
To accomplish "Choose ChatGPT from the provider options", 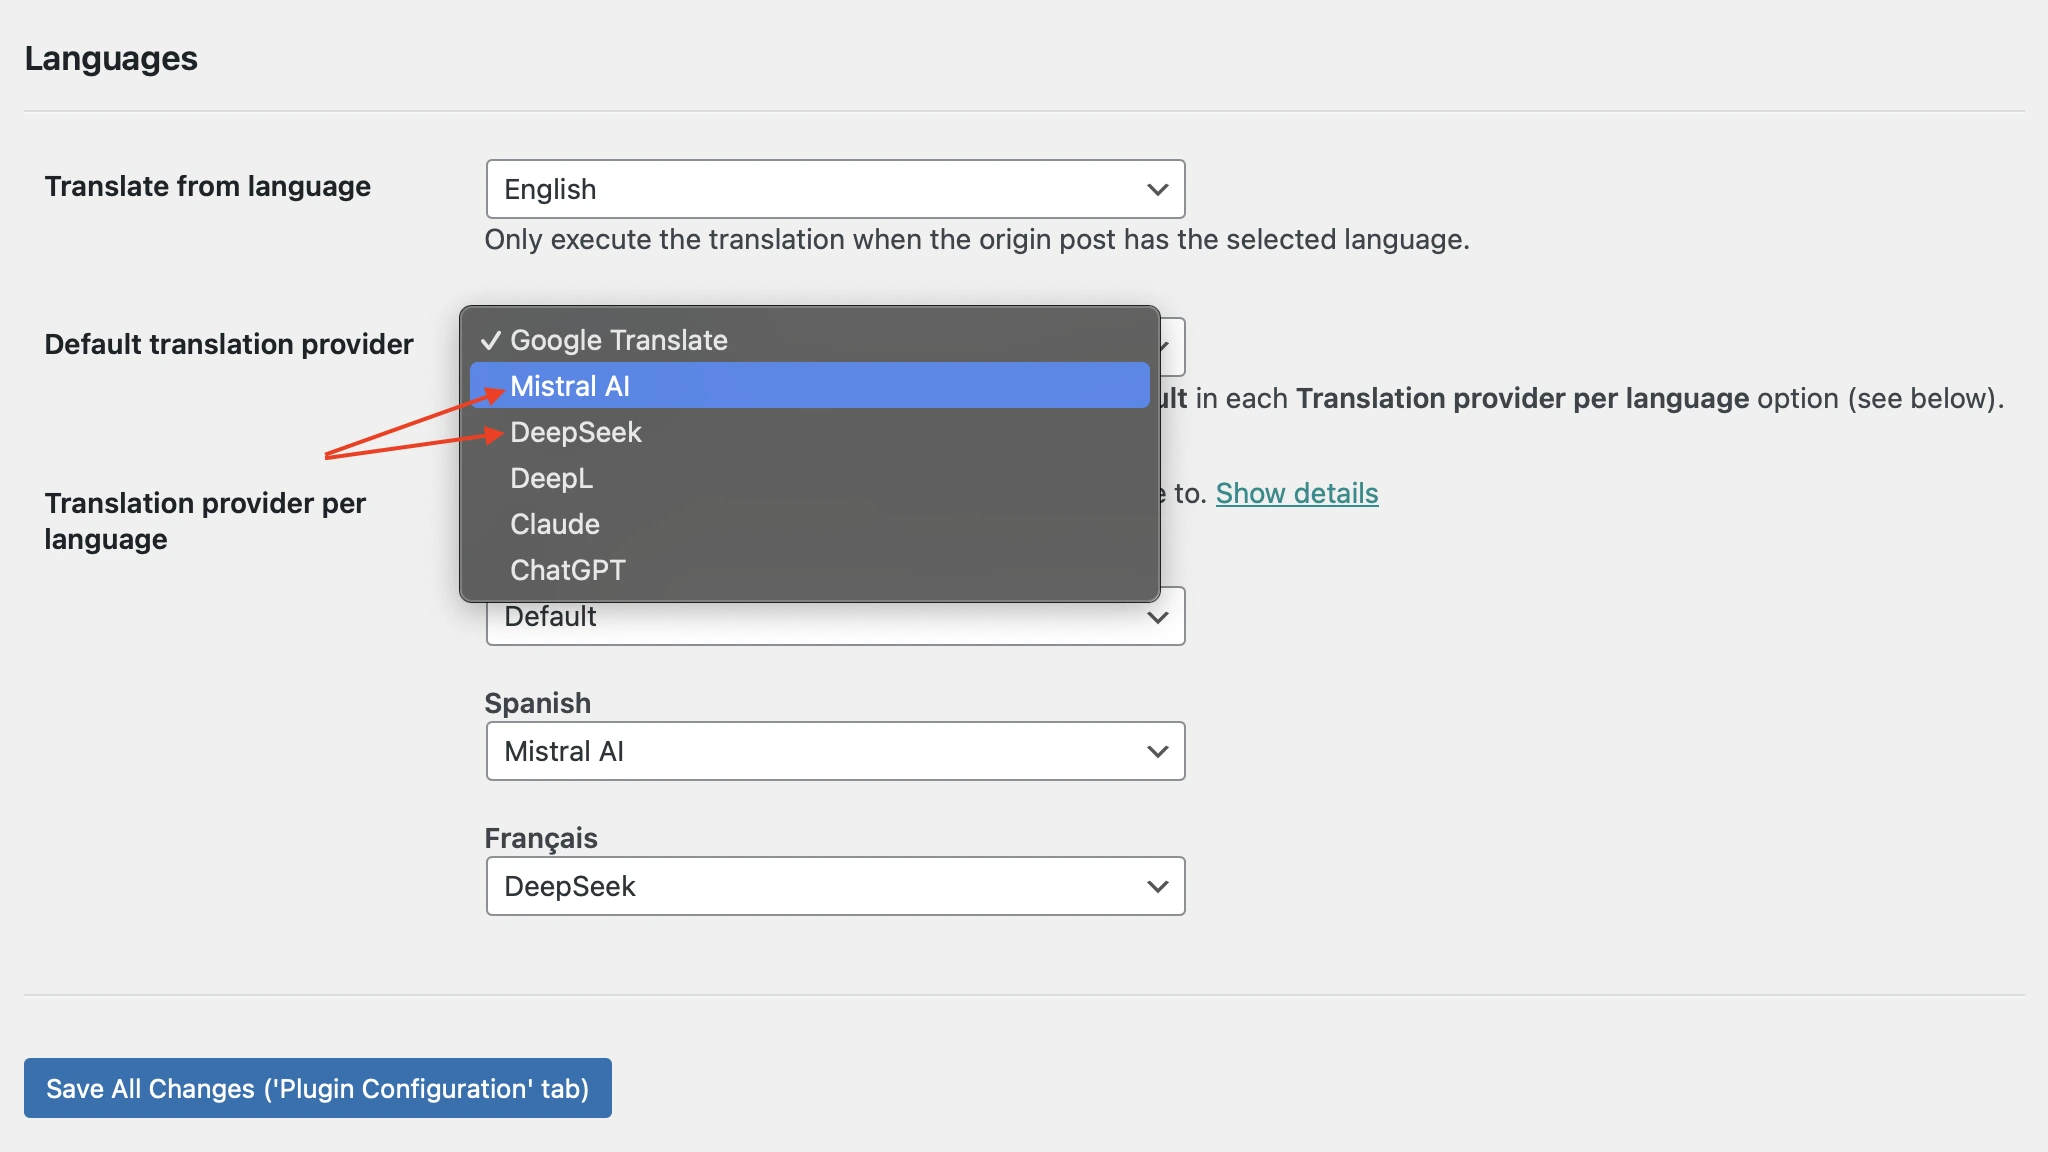I will [x=567, y=570].
